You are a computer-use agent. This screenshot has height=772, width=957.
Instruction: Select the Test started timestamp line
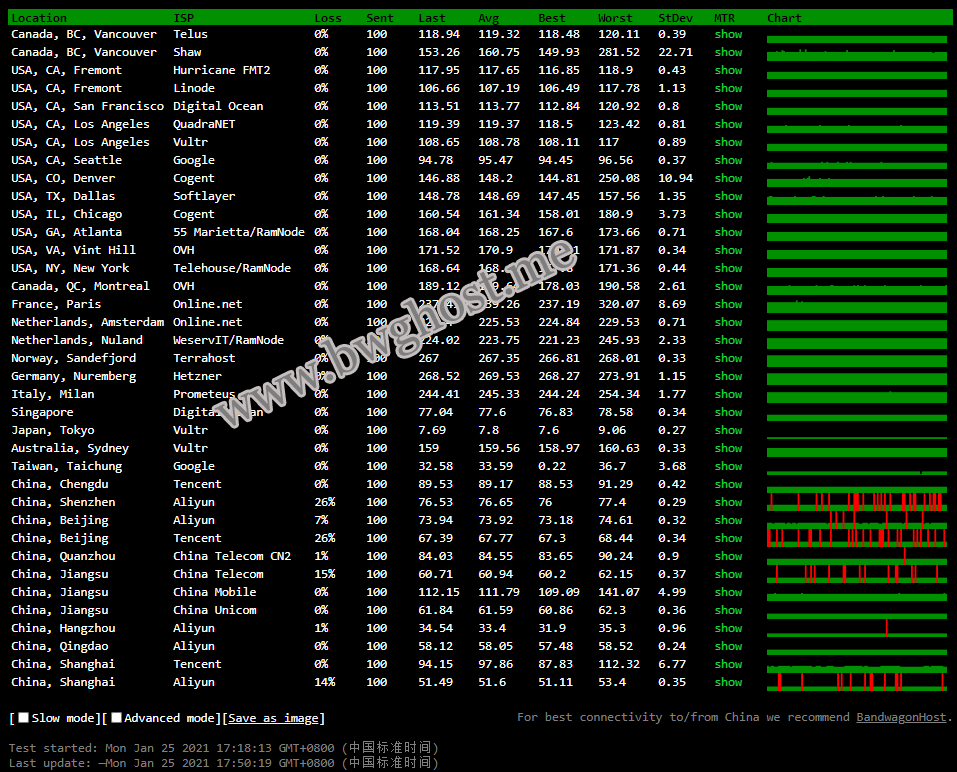click(223, 748)
